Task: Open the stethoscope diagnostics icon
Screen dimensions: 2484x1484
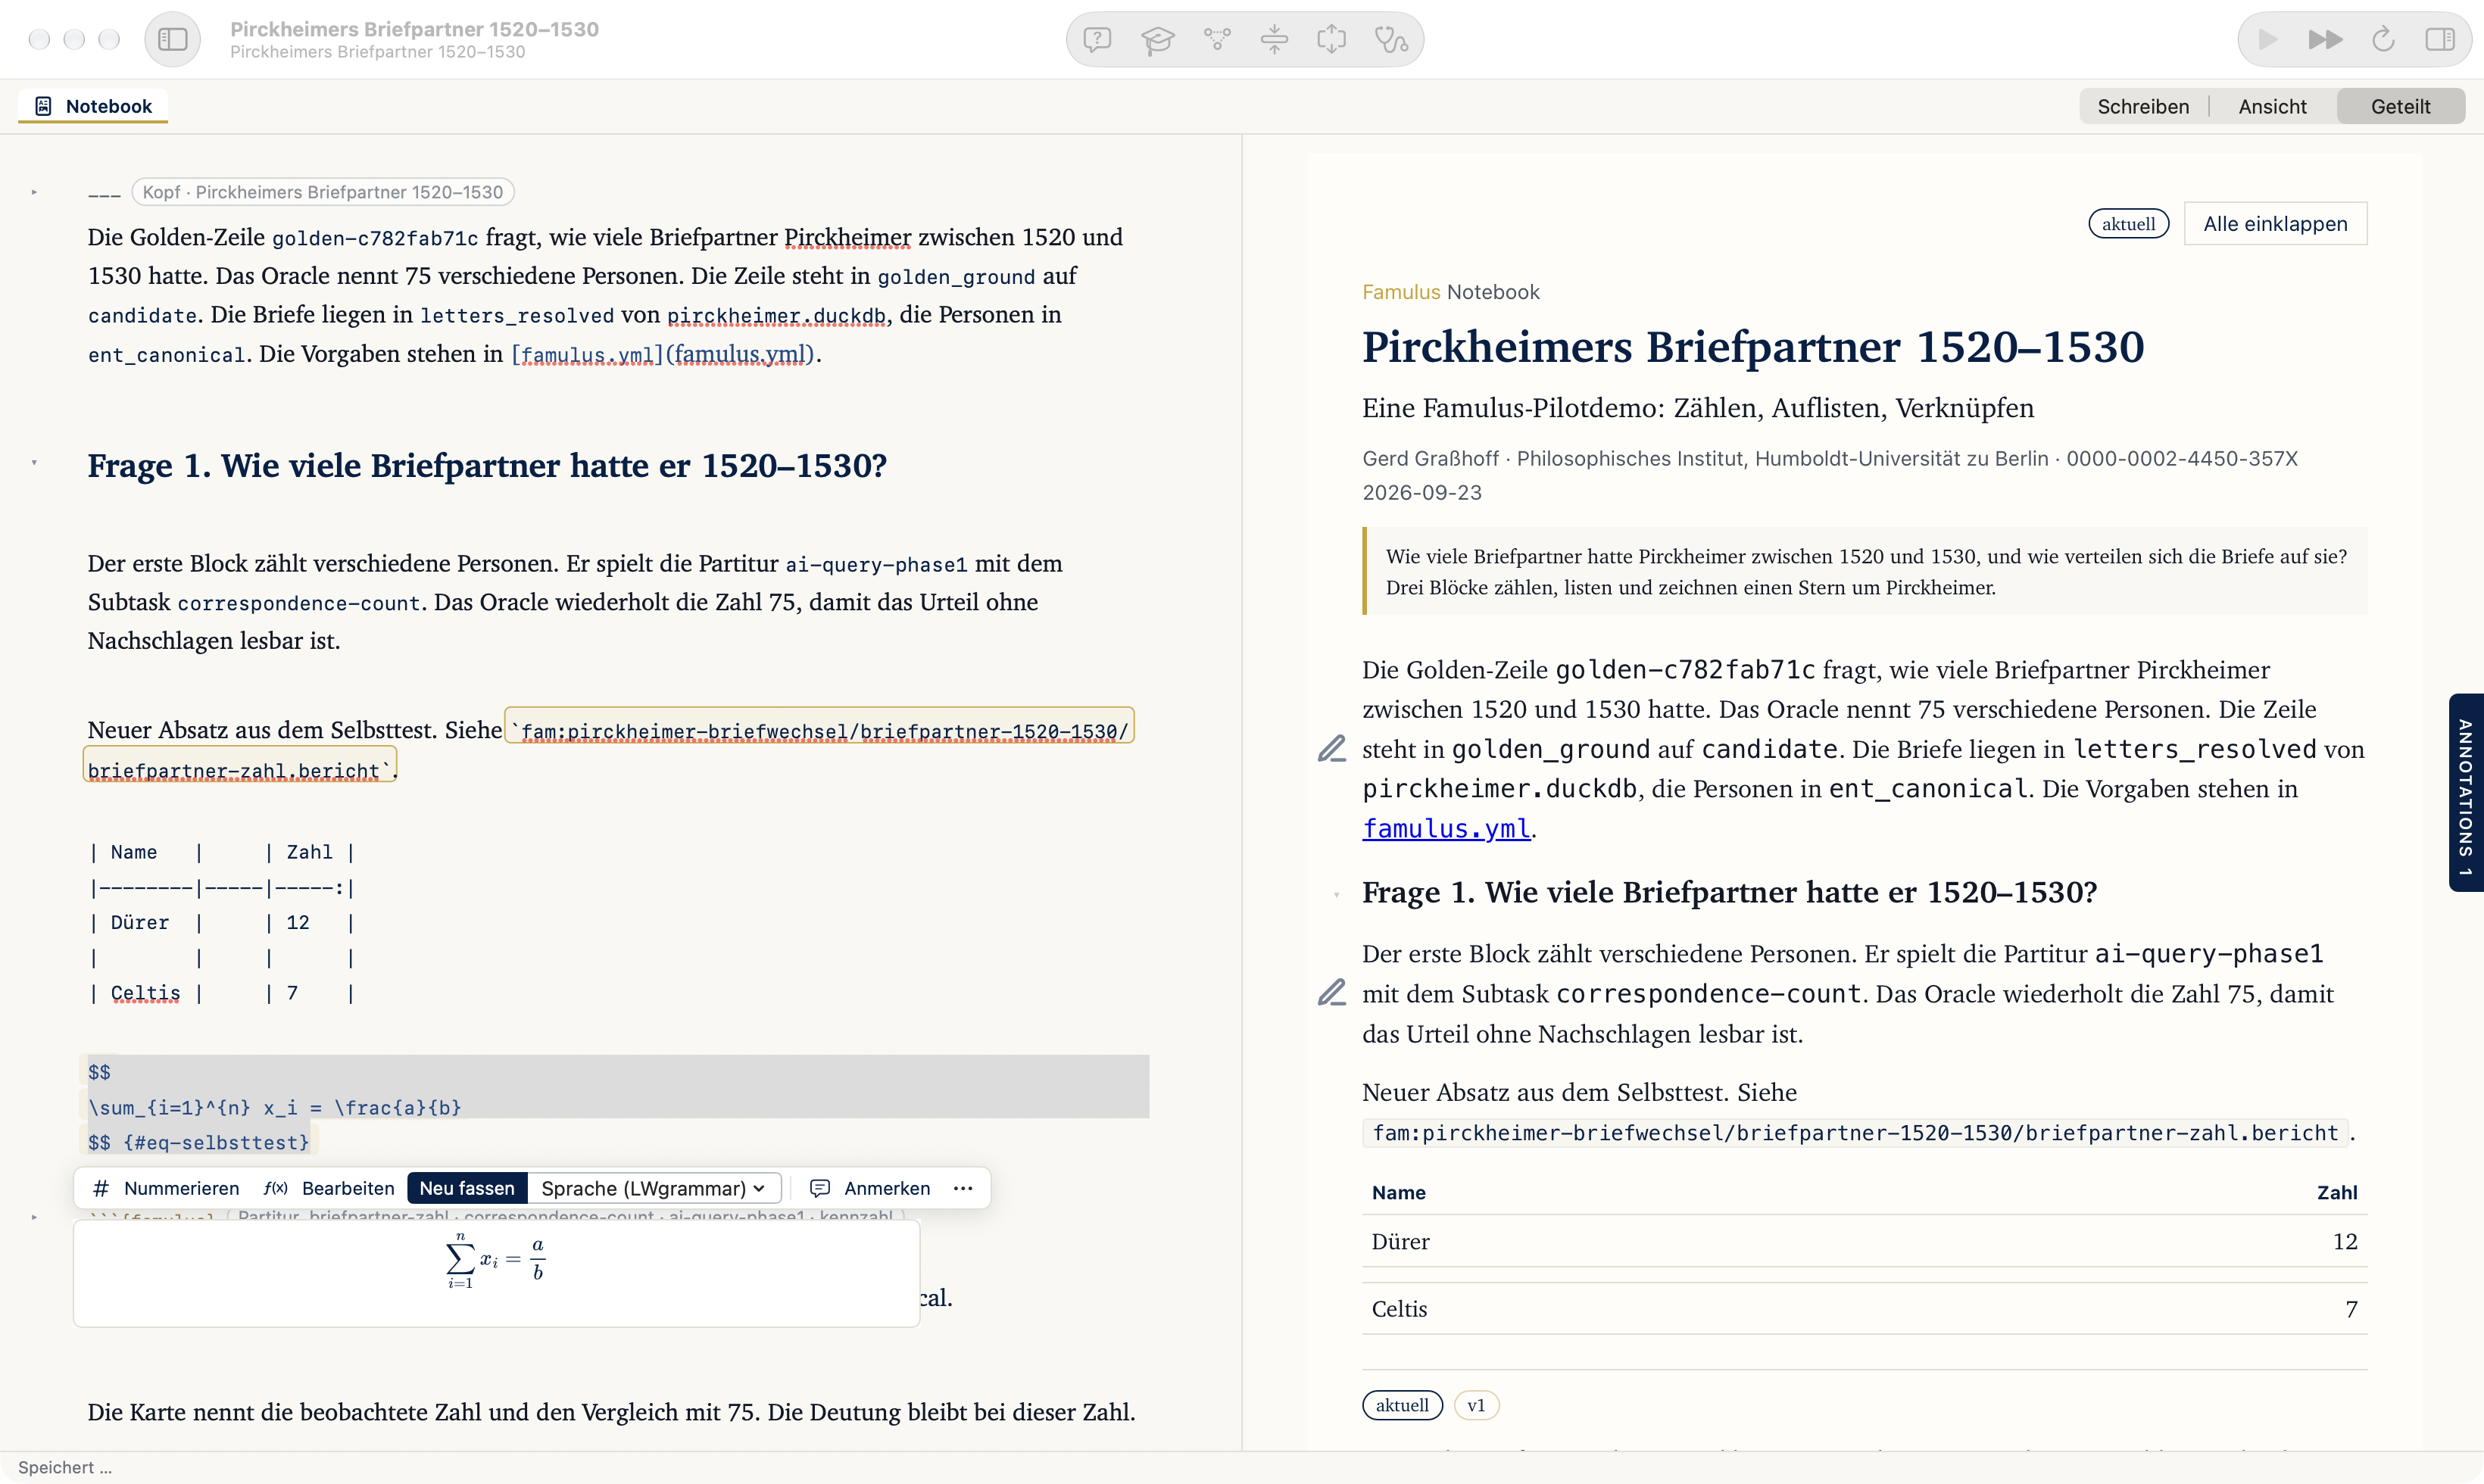Action: pos(1391,39)
